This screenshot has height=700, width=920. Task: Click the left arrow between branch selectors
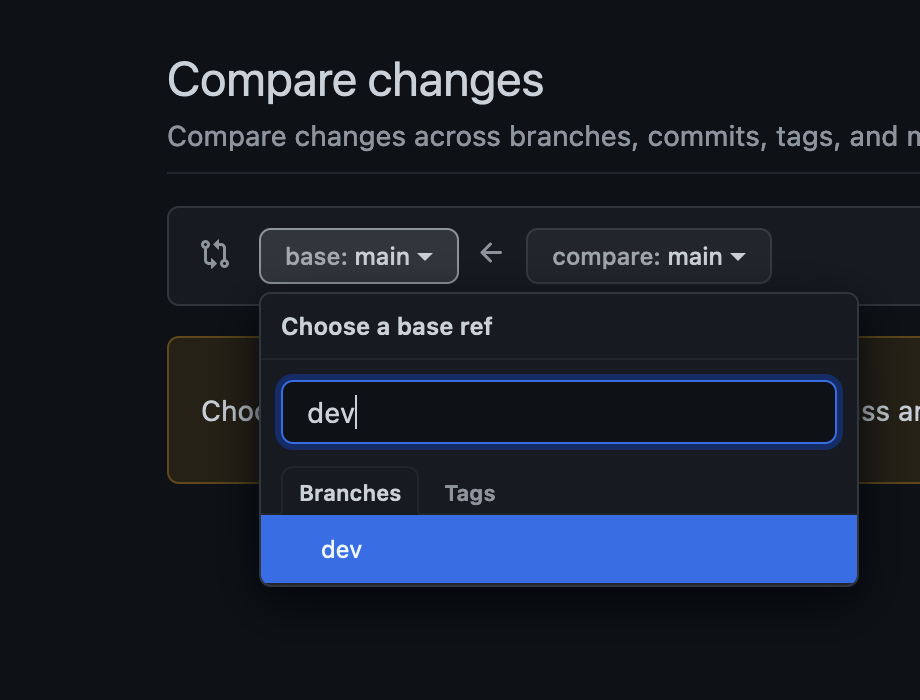point(491,254)
